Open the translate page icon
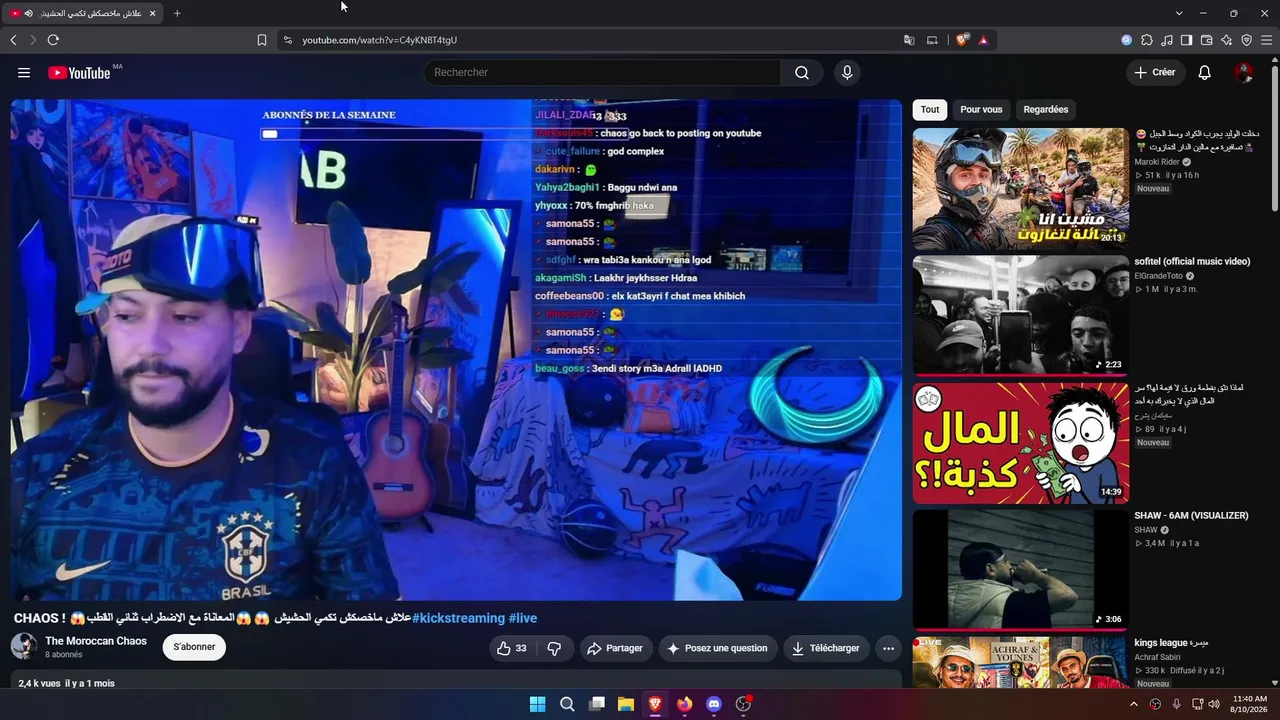This screenshot has width=1280, height=720. click(909, 40)
